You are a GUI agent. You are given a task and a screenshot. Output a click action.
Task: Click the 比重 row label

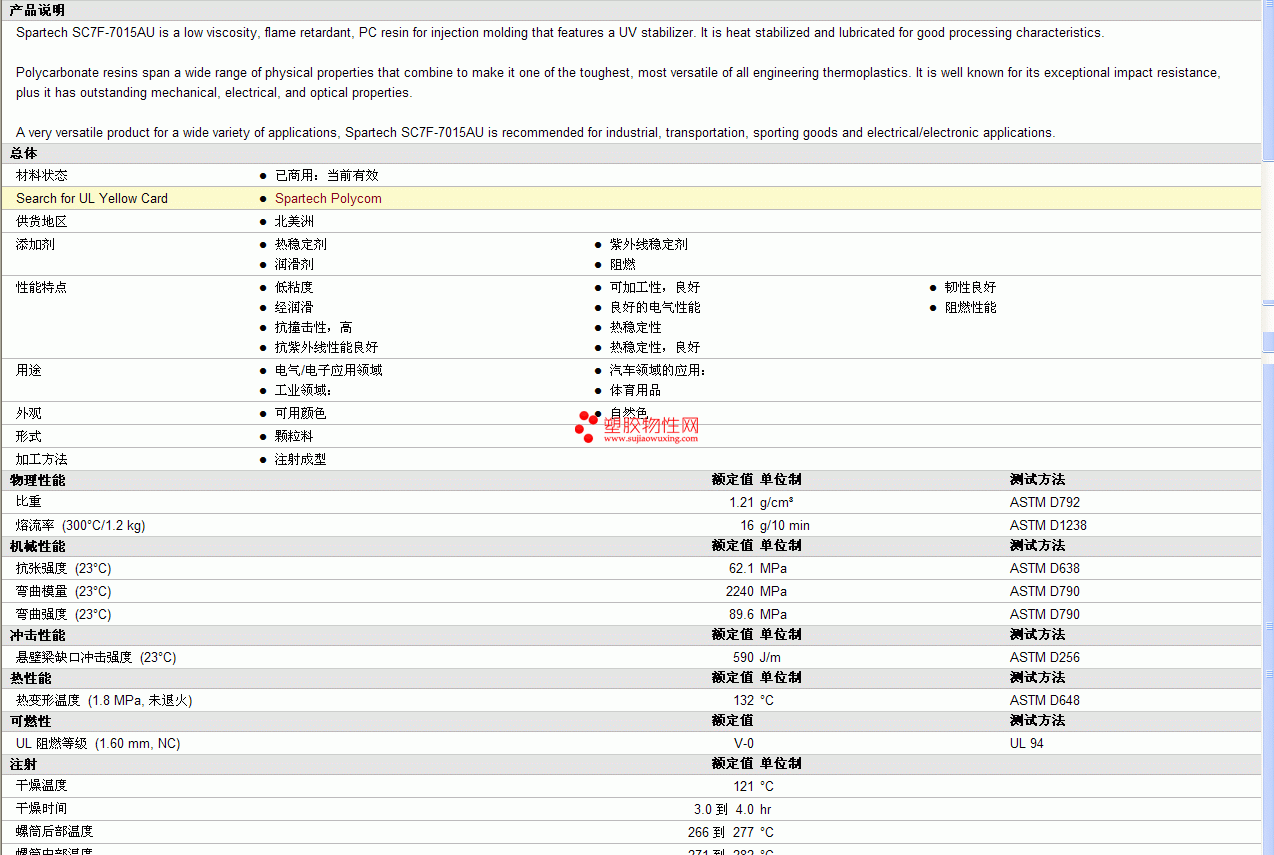point(29,502)
